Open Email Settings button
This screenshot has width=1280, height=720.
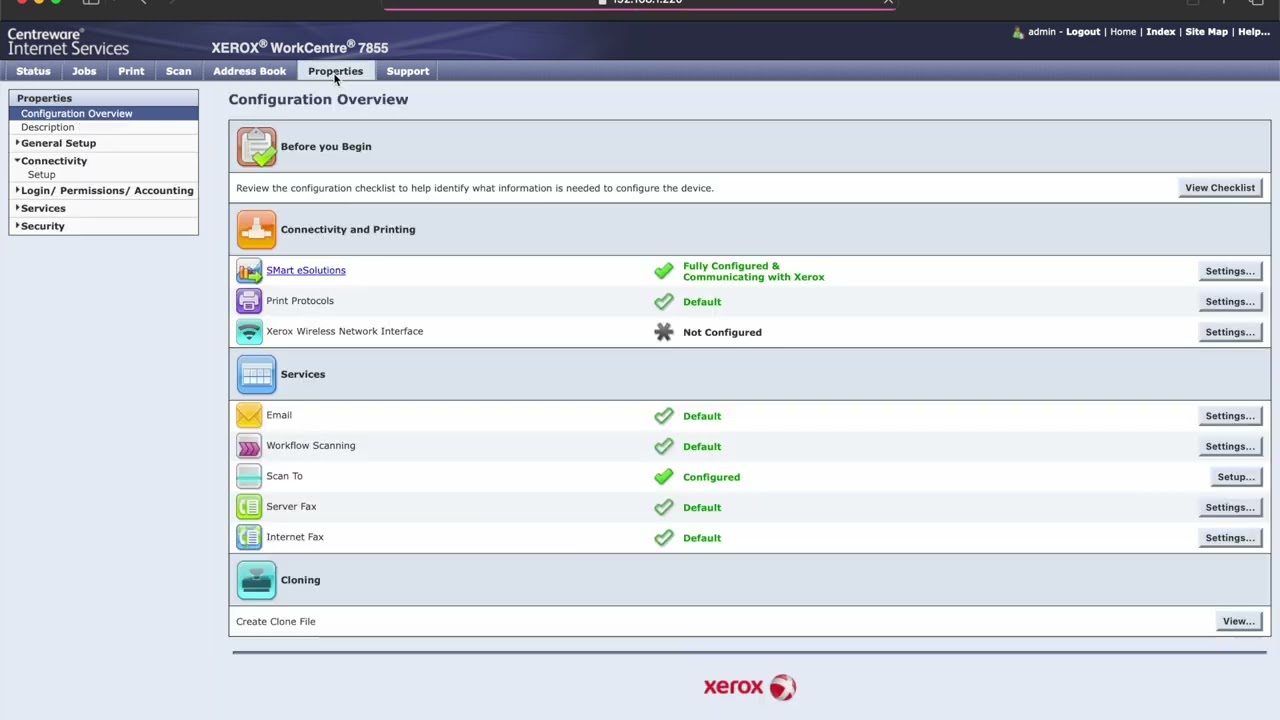(1230, 416)
